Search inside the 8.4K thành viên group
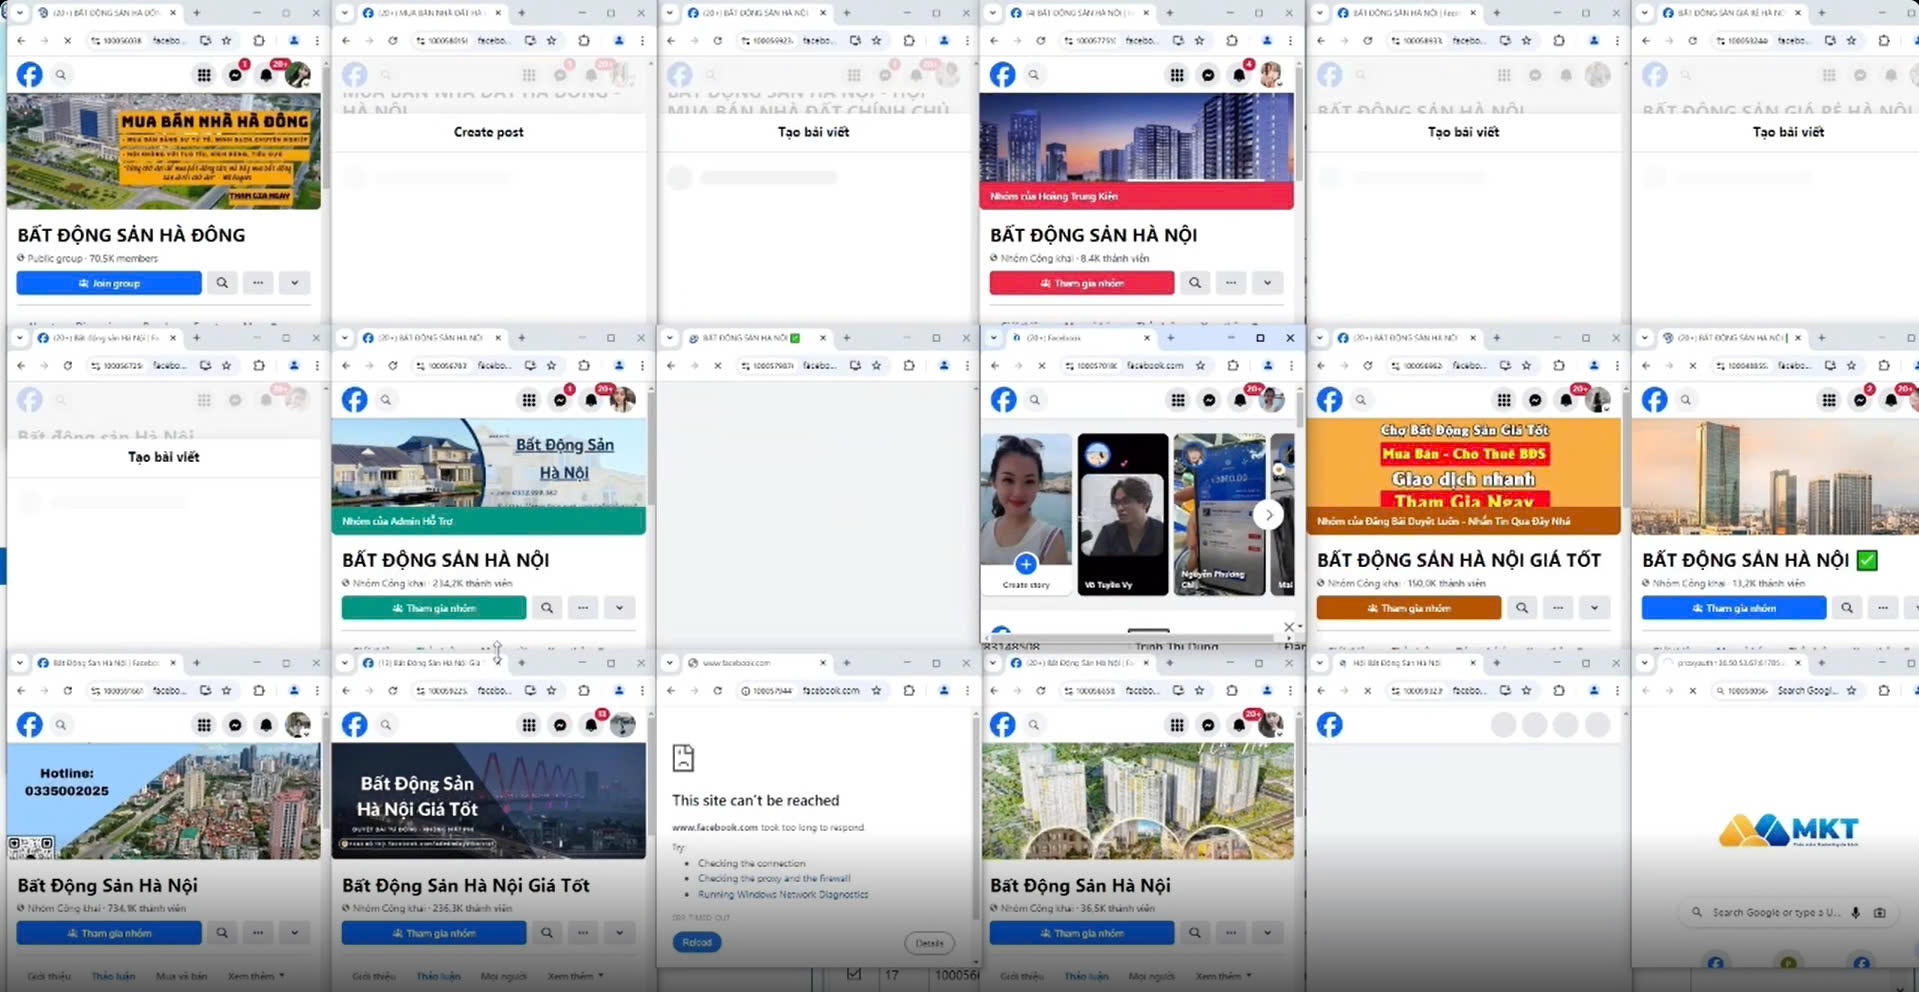 pos(1195,283)
